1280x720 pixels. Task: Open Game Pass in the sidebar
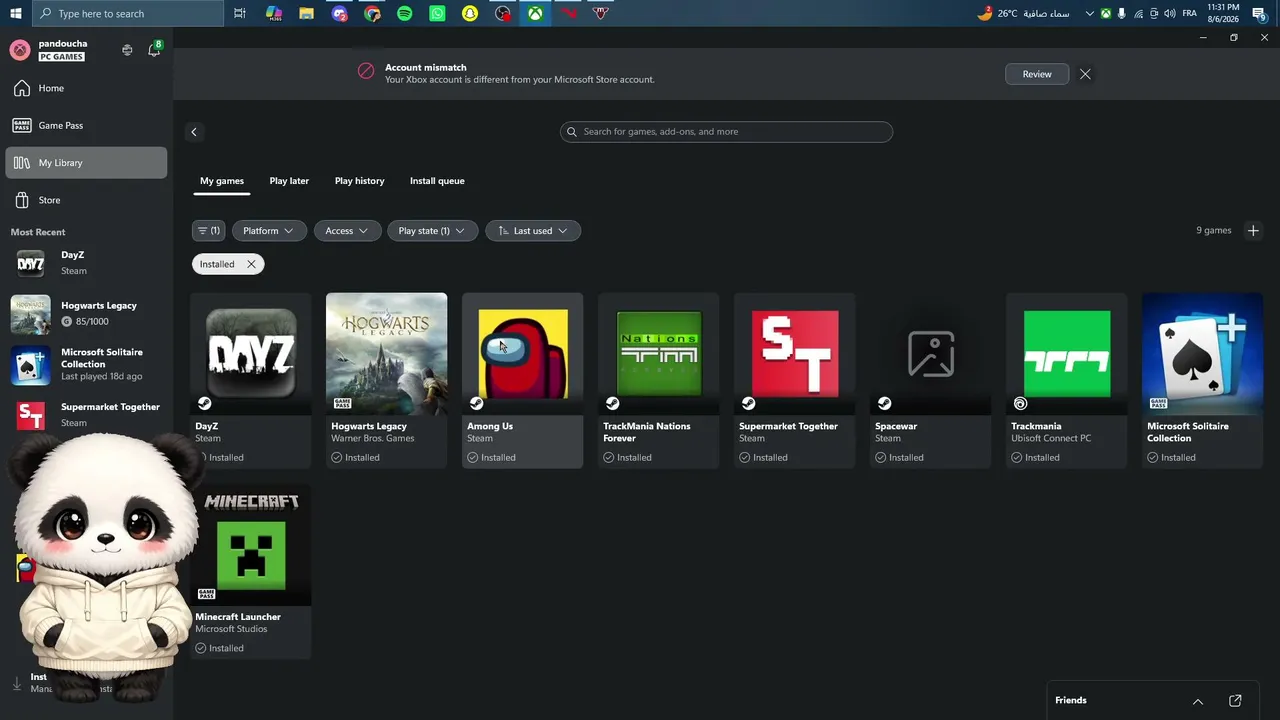(86, 126)
